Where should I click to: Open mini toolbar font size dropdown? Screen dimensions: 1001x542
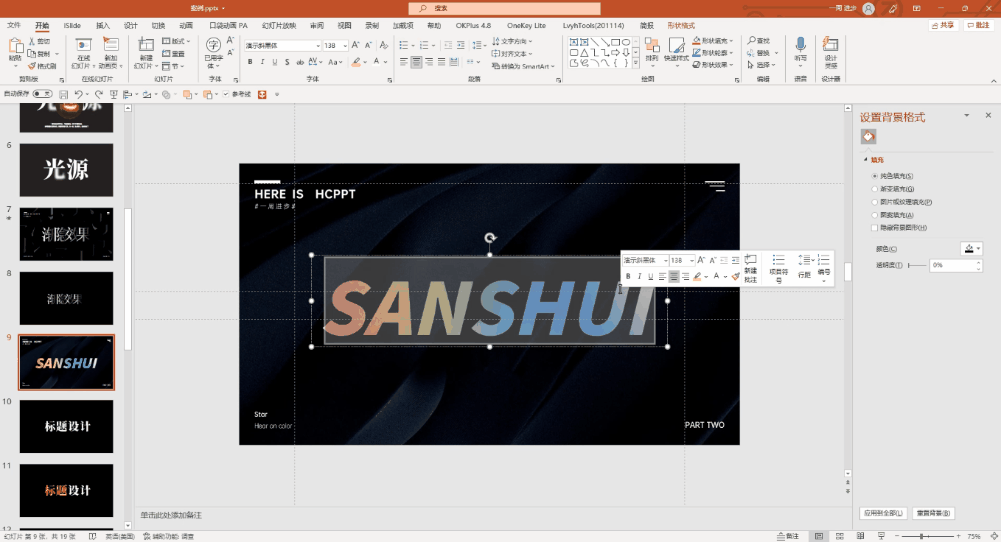pyautogui.click(x=692, y=260)
